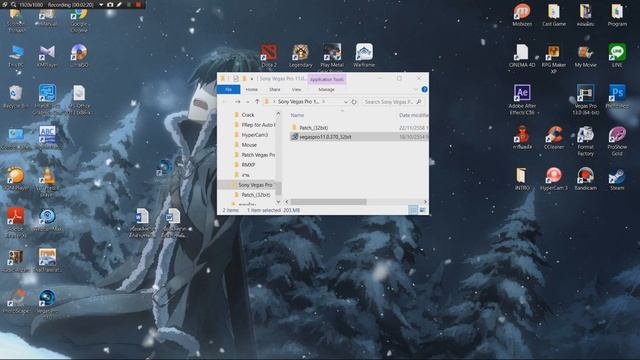
Task: Open the Manage ribbon tab
Action: (327, 89)
